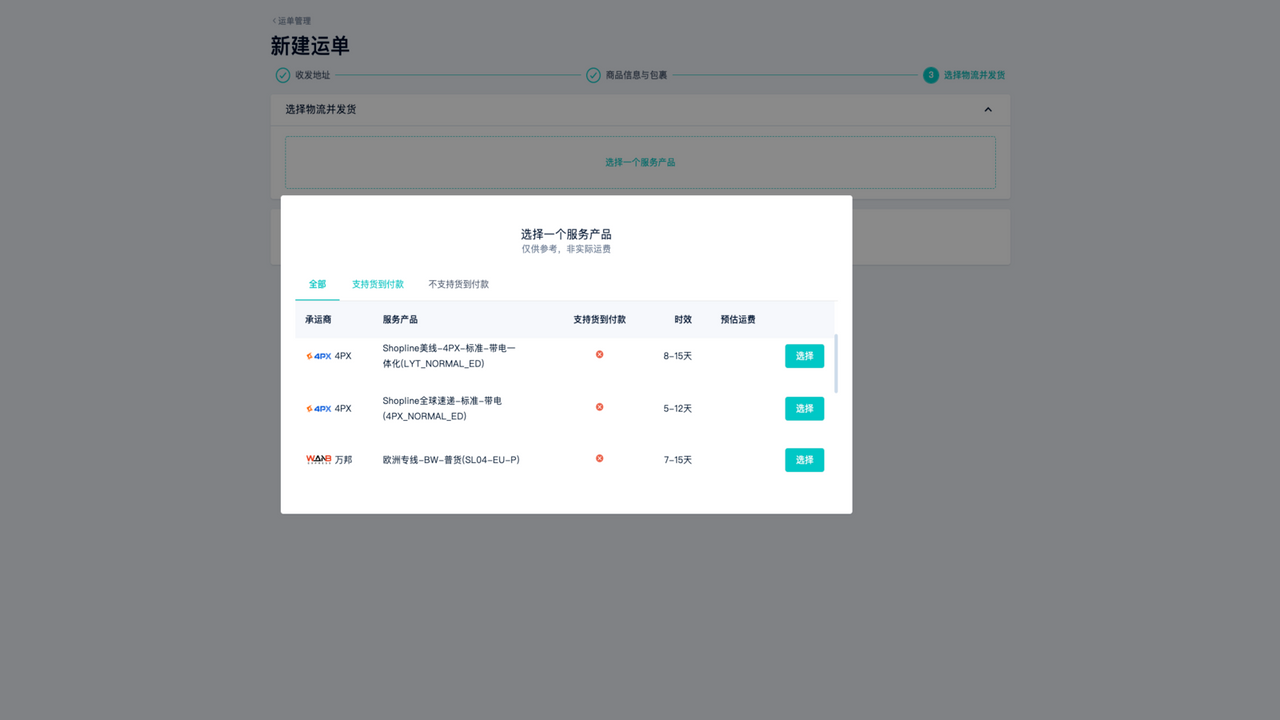Click the 7~15天 delivery time cell
1280x720 pixels.
click(x=678, y=460)
